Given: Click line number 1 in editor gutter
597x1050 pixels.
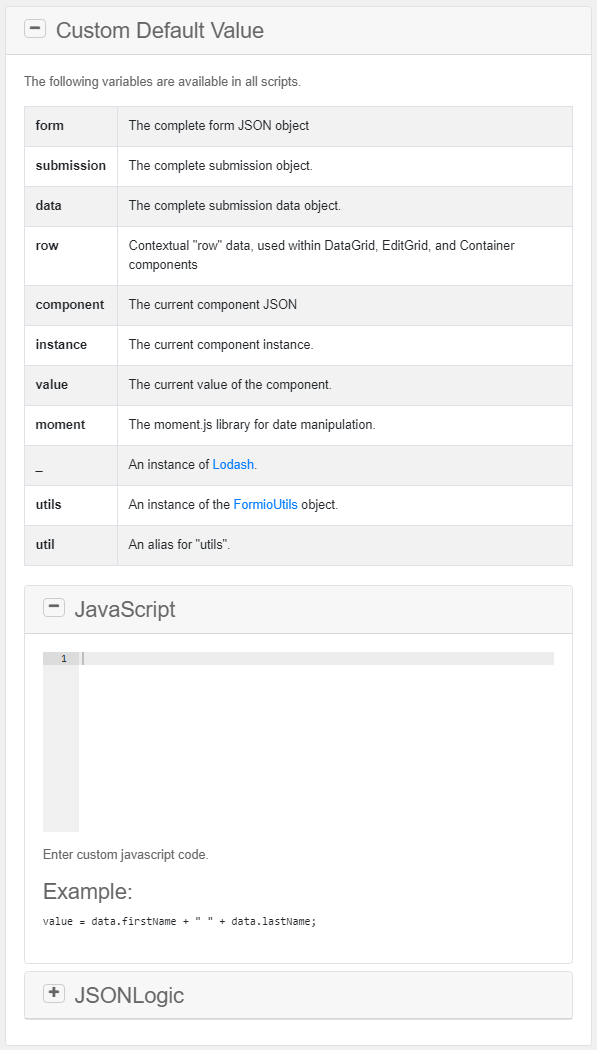Looking at the screenshot, I should point(64,659).
